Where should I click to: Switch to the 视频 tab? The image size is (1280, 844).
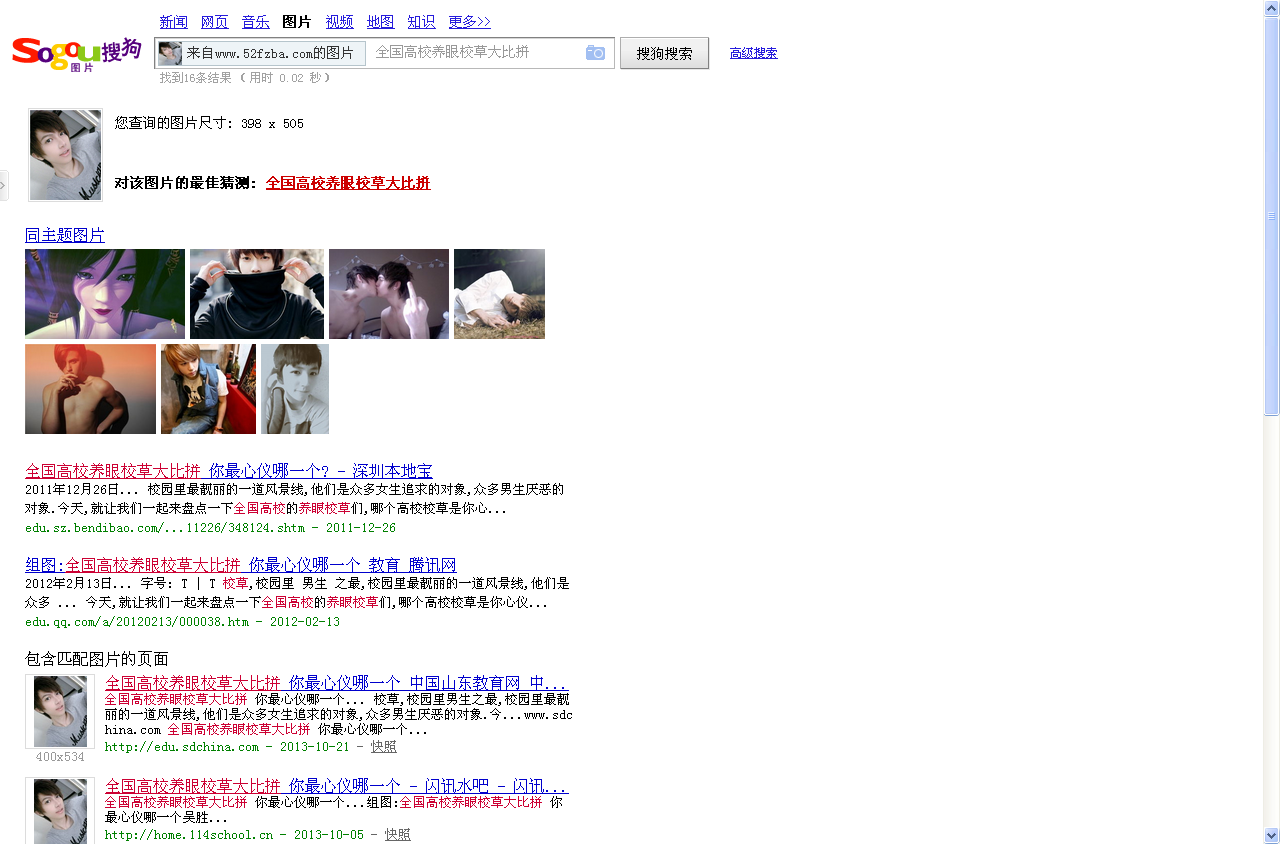[339, 22]
